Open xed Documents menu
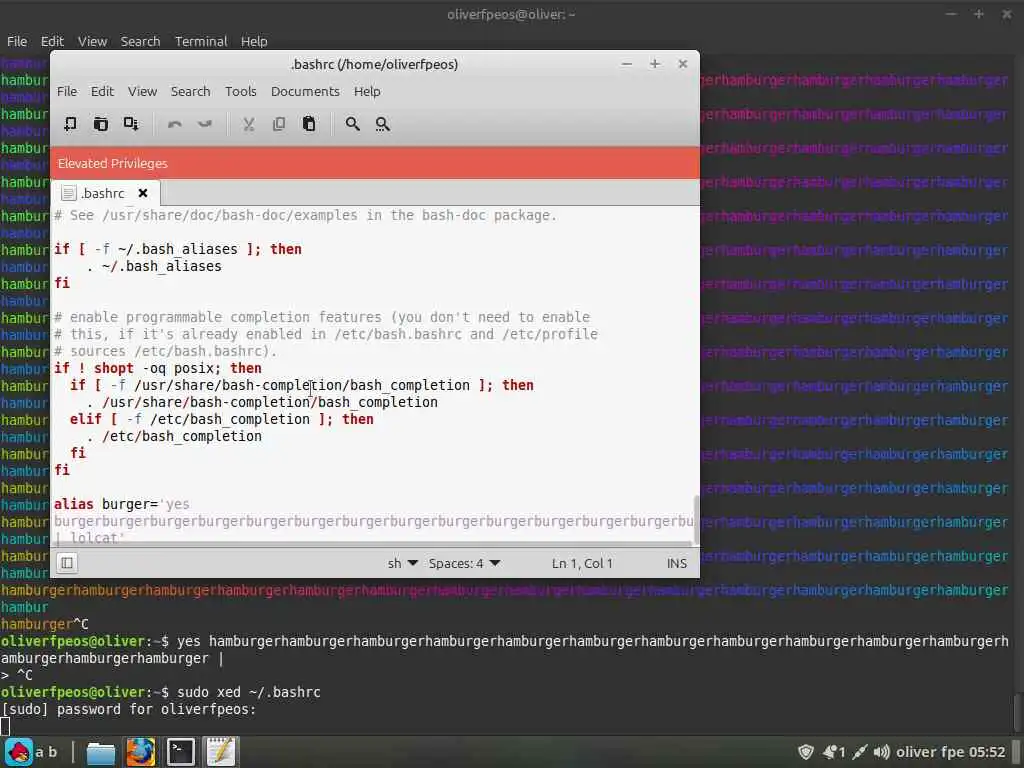The image size is (1024, 768). pyautogui.click(x=305, y=91)
